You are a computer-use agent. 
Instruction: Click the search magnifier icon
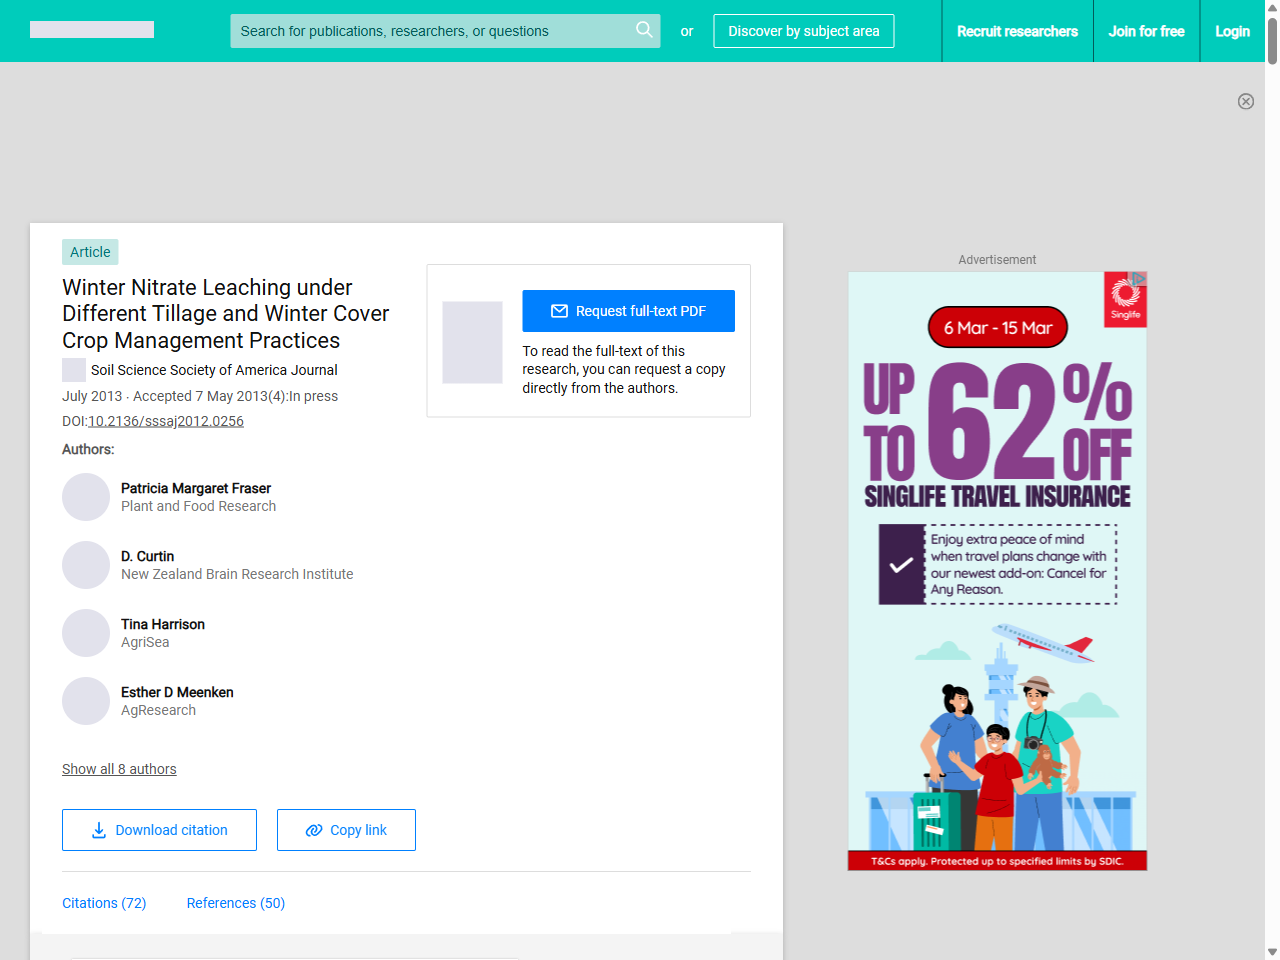(644, 30)
